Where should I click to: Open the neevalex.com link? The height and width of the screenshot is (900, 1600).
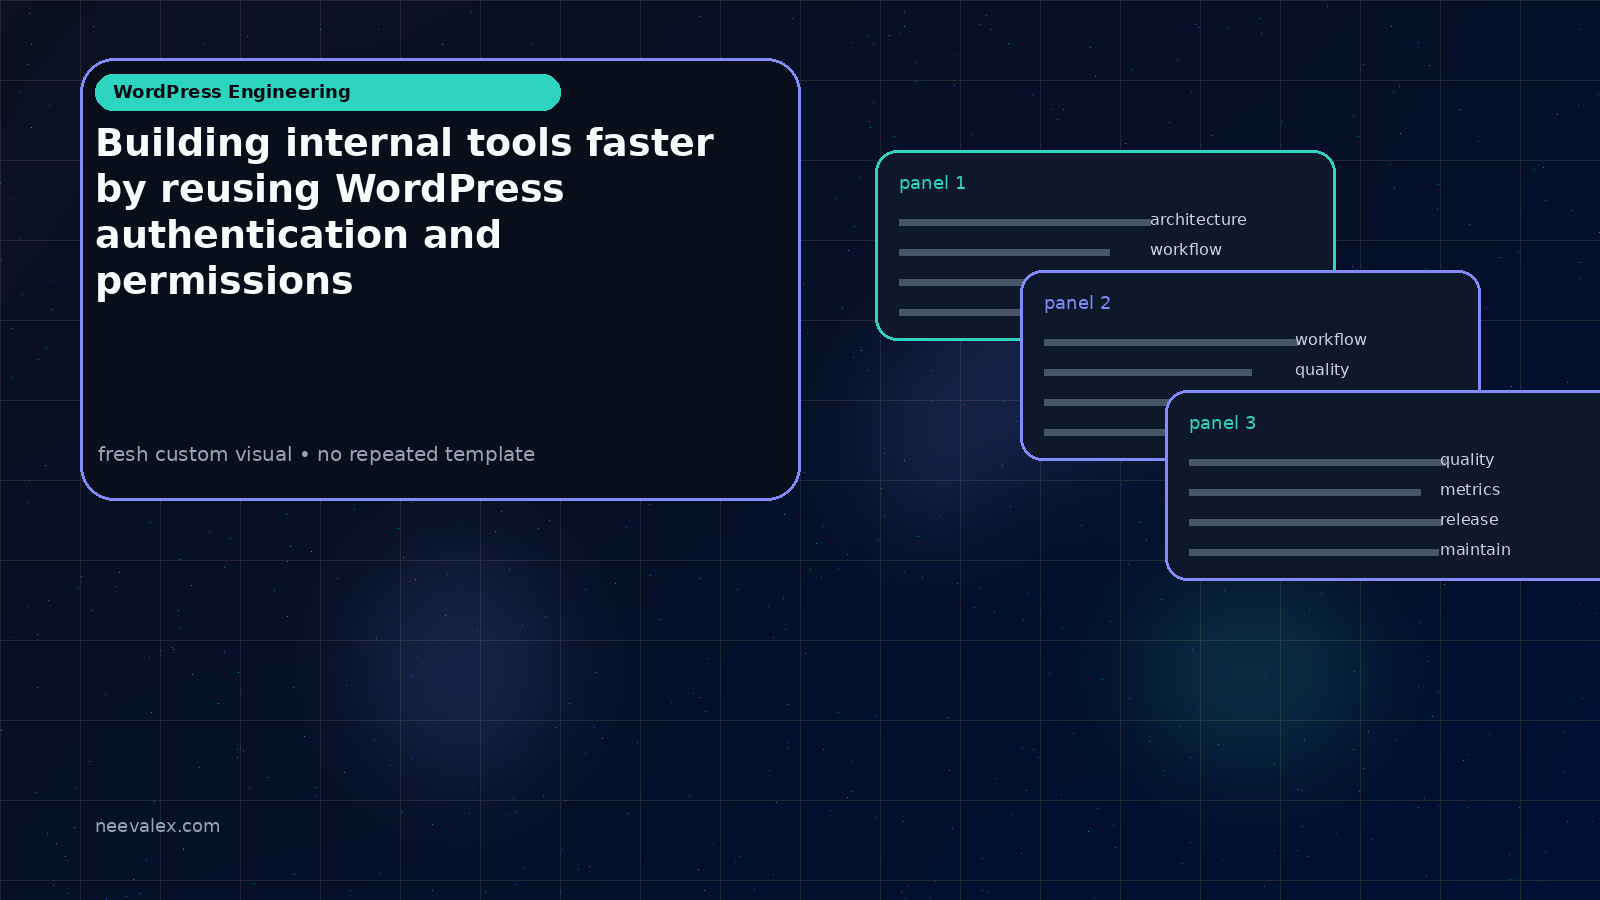(x=157, y=826)
